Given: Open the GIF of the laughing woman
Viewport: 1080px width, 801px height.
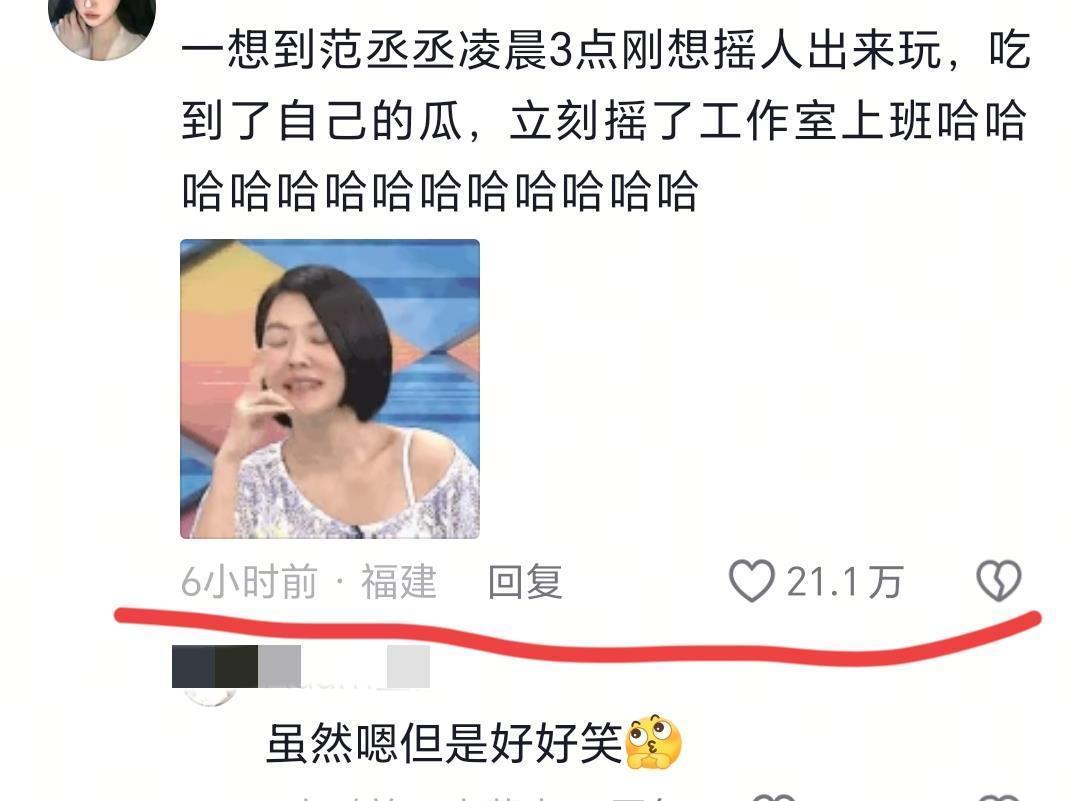Looking at the screenshot, I should [x=330, y=388].
